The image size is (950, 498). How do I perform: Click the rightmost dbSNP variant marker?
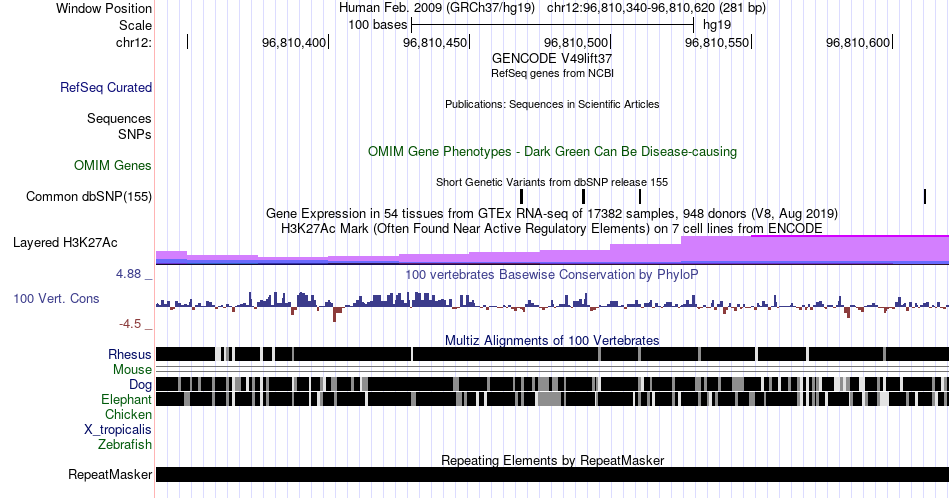tap(925, 196)
